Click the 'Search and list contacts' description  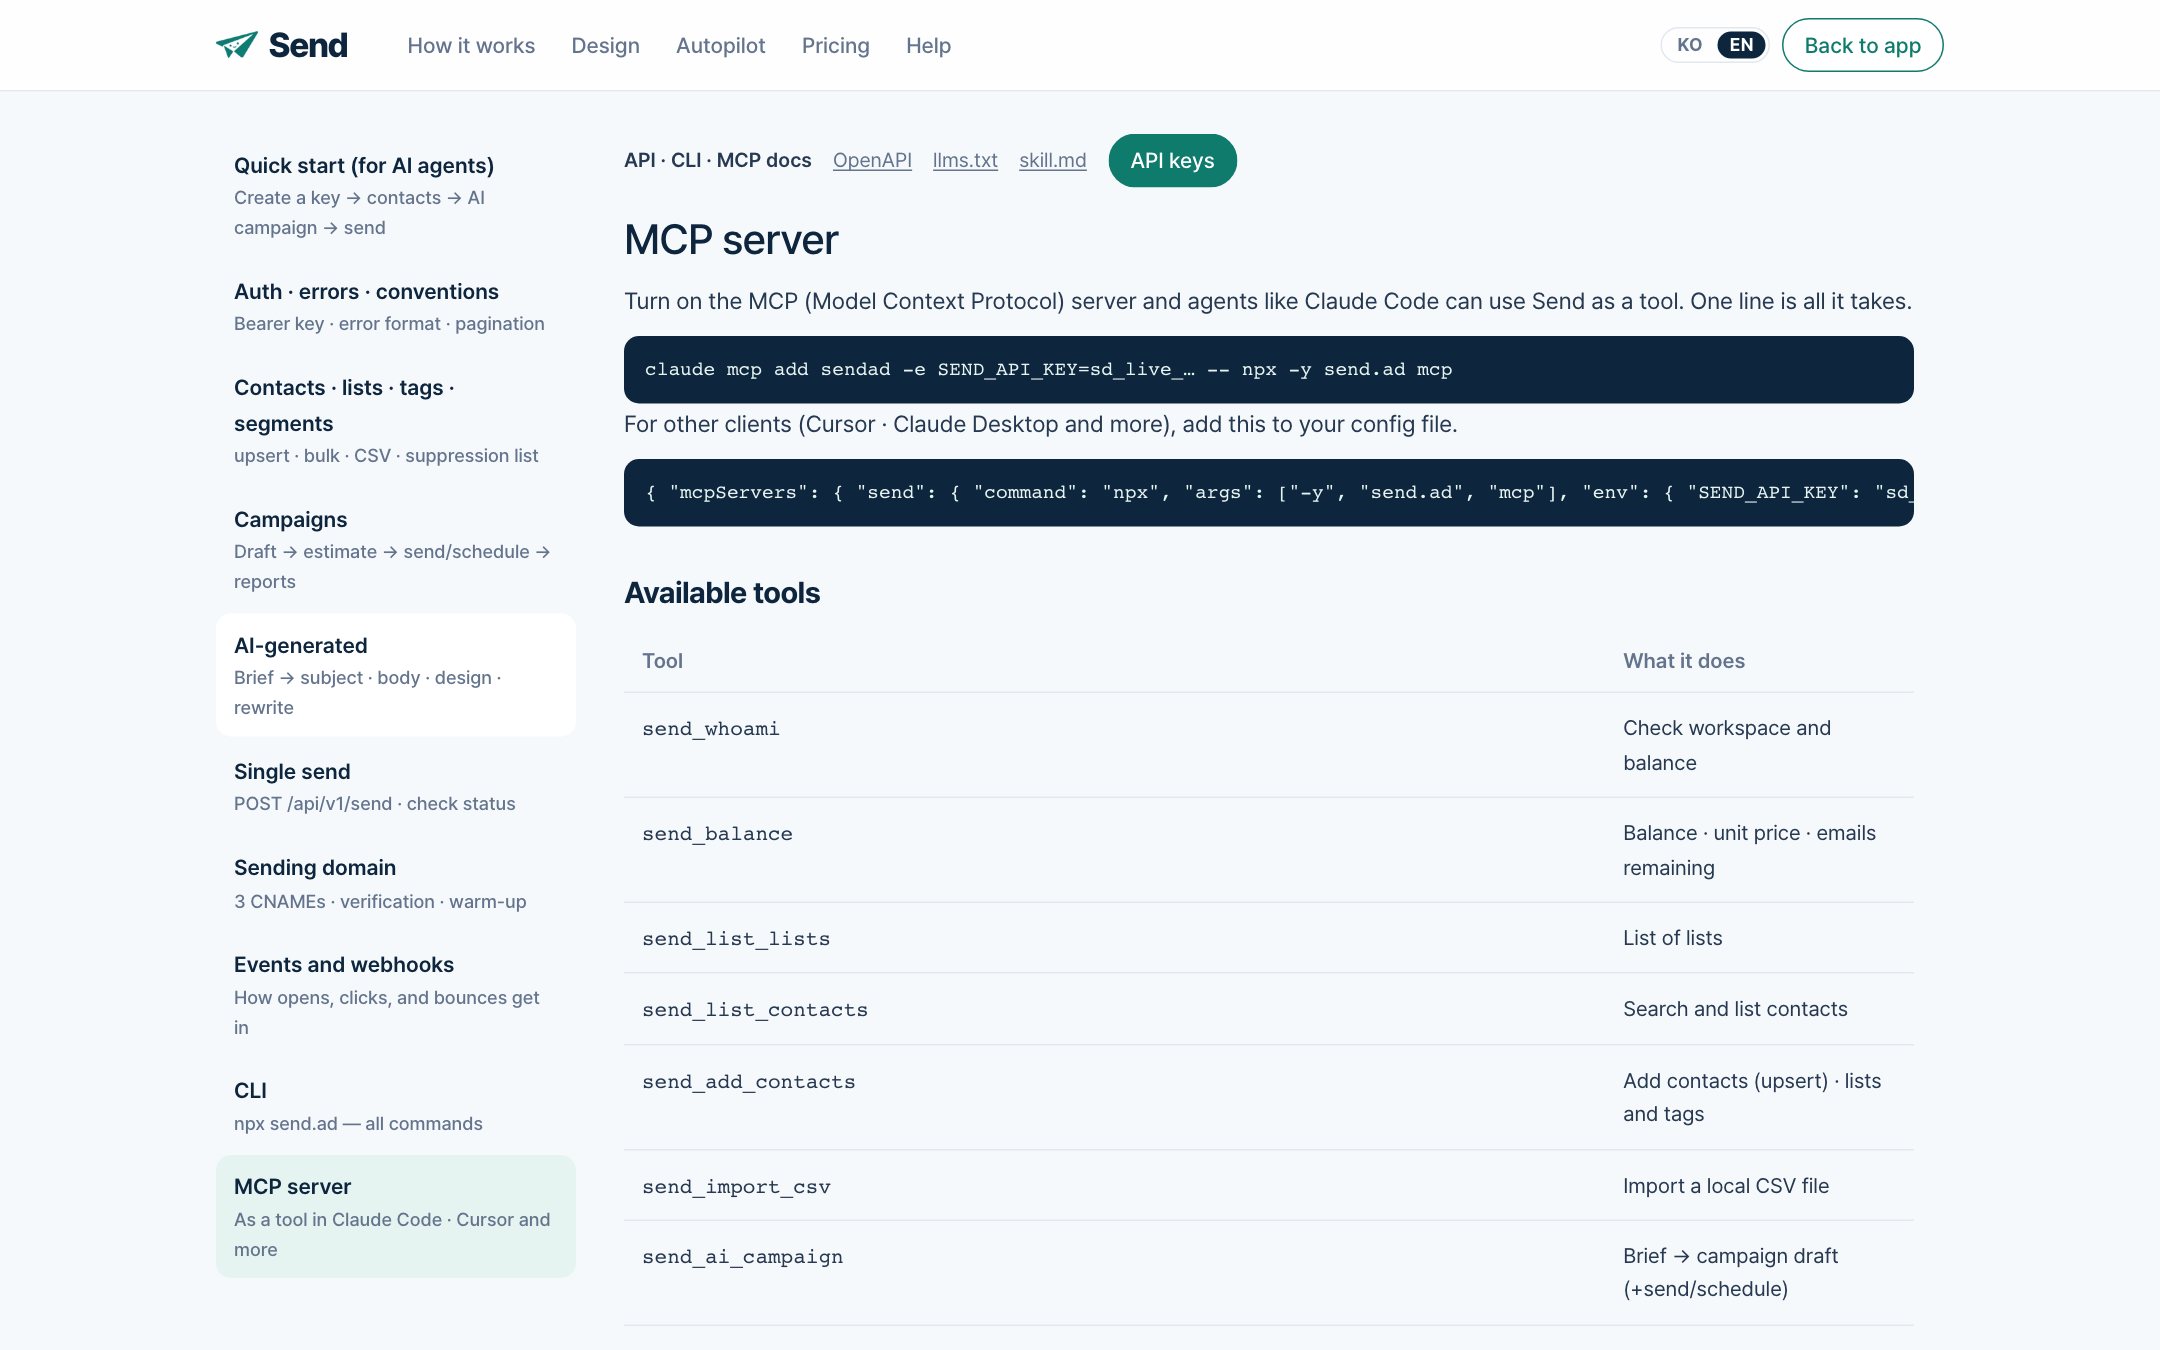click(1735, 1009)
